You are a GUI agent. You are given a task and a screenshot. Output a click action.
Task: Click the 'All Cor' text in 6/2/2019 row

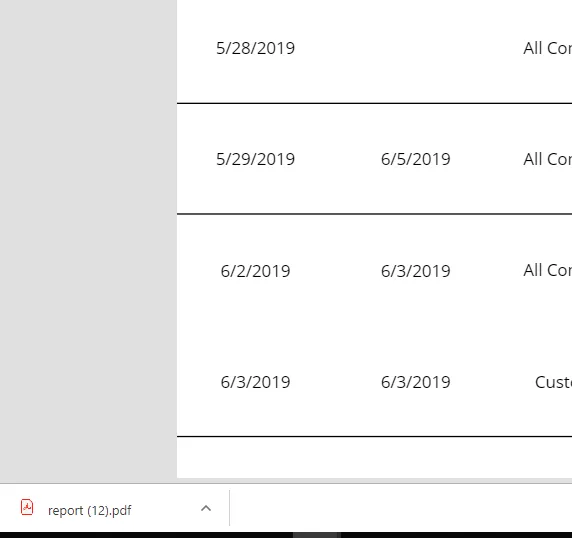pyautogui.click(x=548, y=270)
